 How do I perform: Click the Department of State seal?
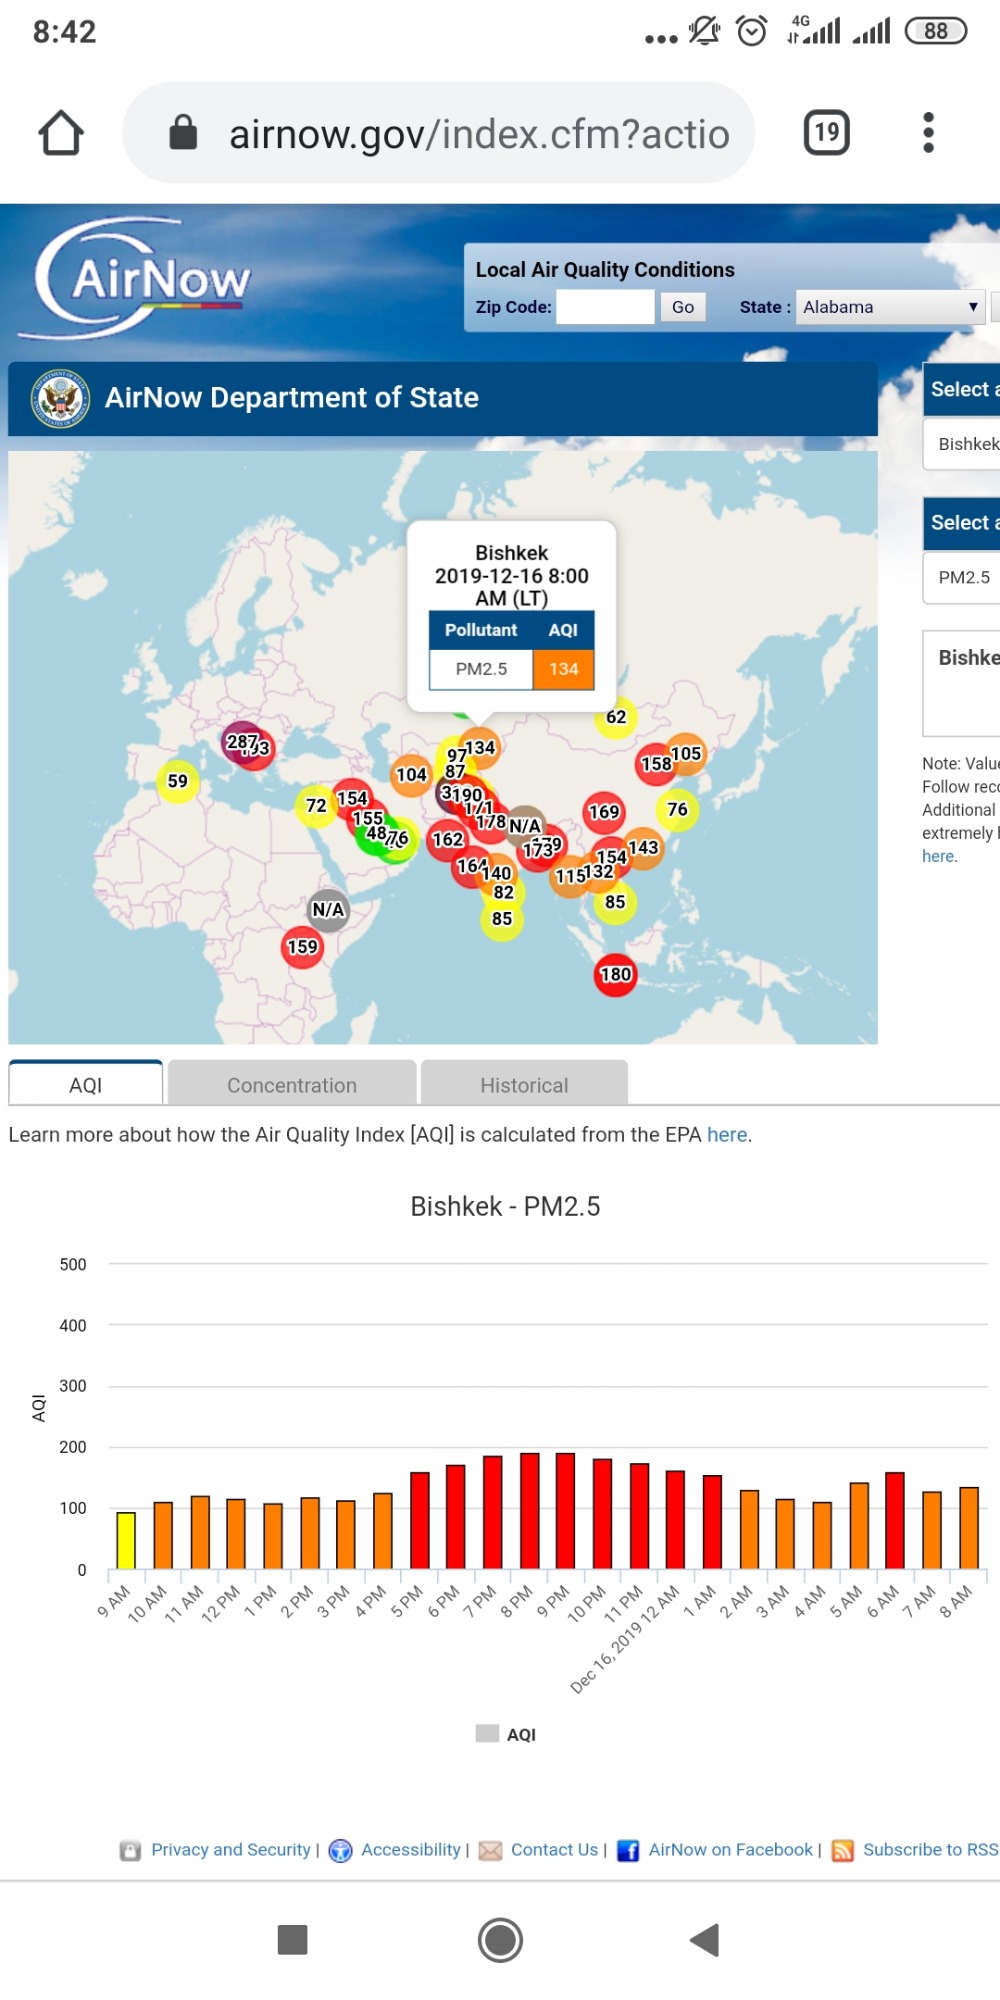61,398
